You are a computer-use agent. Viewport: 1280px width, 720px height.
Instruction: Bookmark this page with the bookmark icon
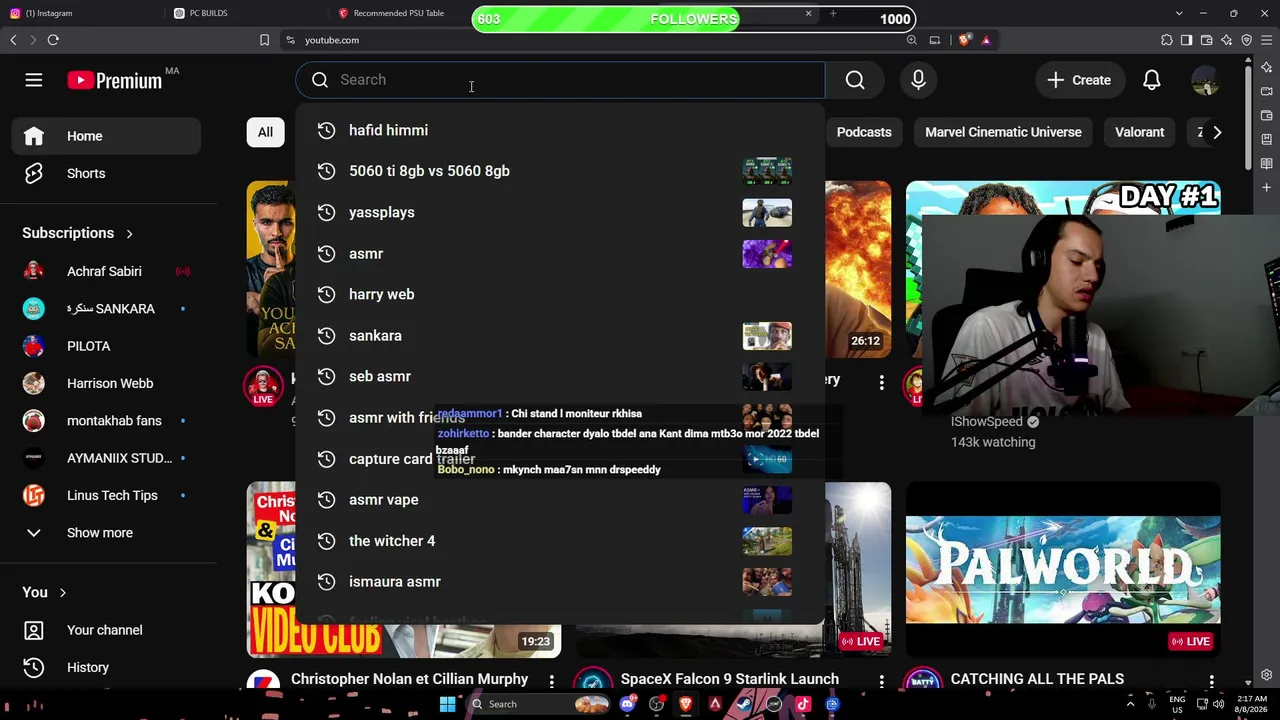click(264, 40)
